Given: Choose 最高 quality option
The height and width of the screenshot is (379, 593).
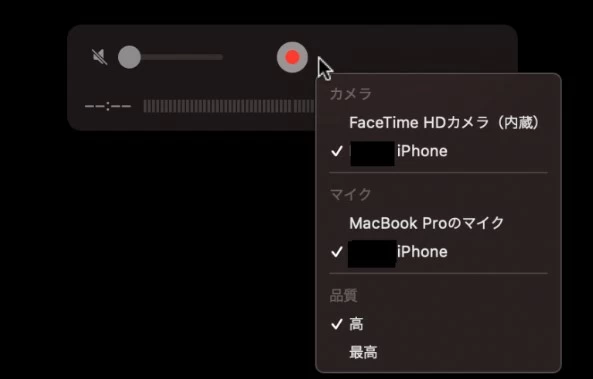Looking at the screenshot, I should coord(439,353).
